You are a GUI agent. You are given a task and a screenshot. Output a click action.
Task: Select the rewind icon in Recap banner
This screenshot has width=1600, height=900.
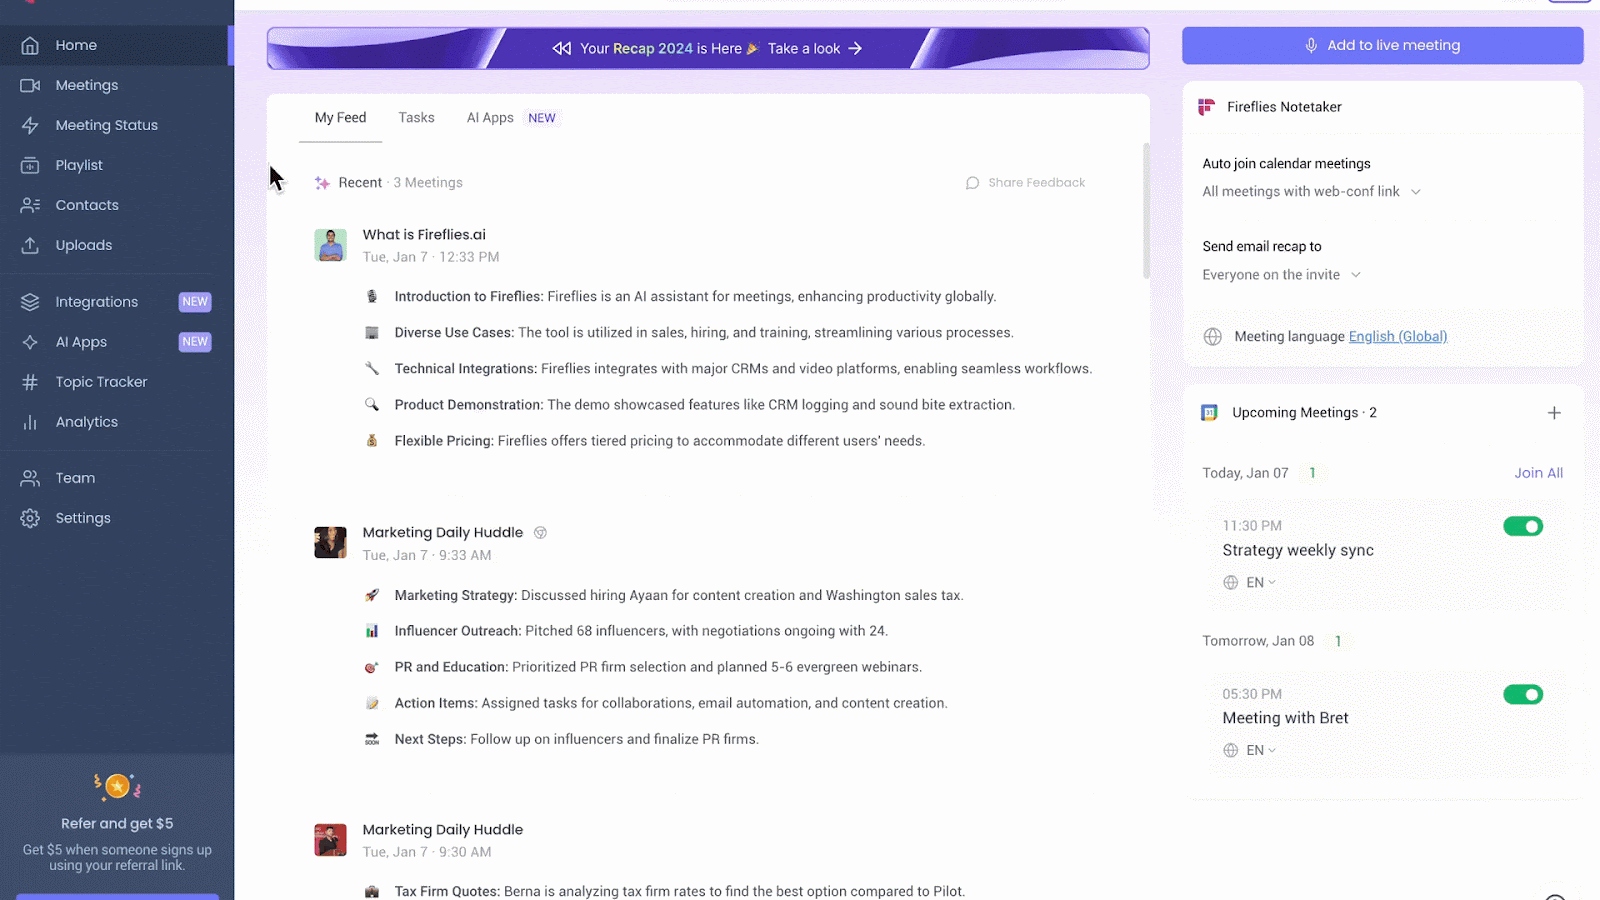pyautogui.click(x=562, y=48)
